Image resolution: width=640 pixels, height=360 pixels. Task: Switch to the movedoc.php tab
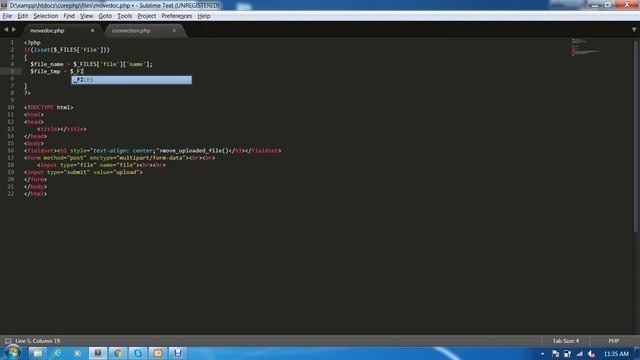point(47,31)
